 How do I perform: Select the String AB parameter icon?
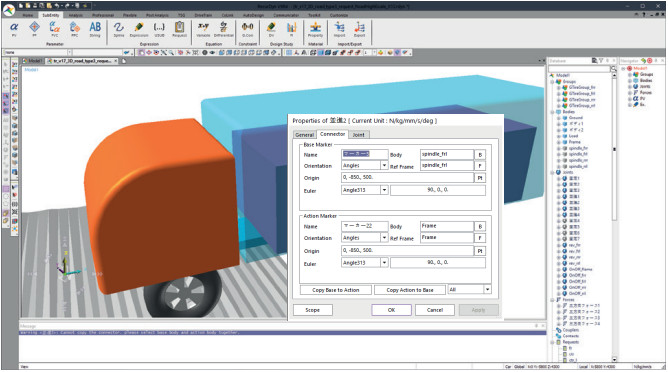(95, 29)
